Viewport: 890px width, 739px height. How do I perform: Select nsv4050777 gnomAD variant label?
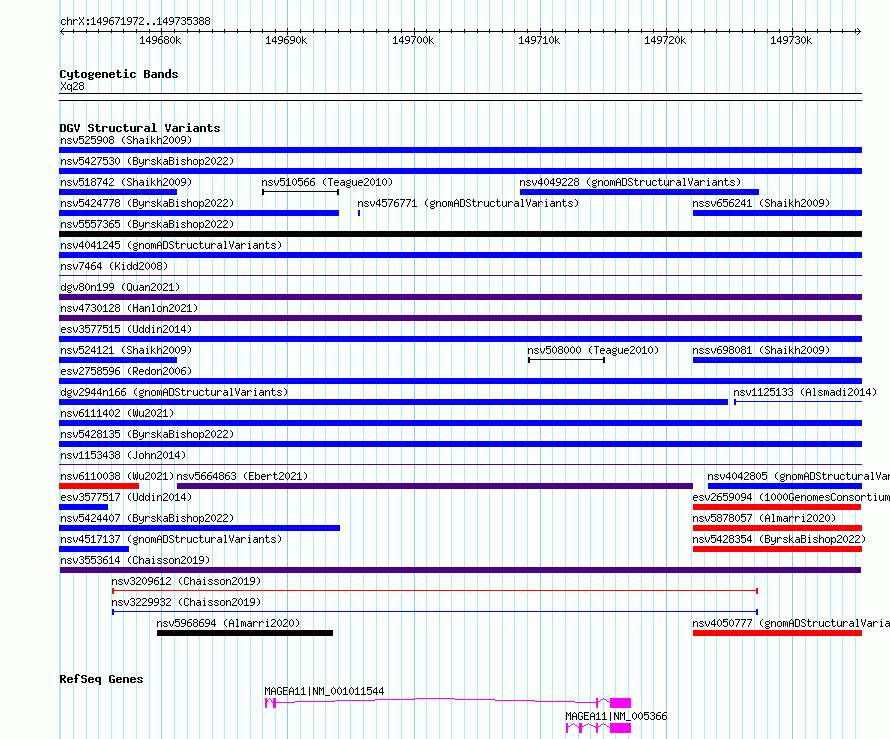(x=791, y=623)
